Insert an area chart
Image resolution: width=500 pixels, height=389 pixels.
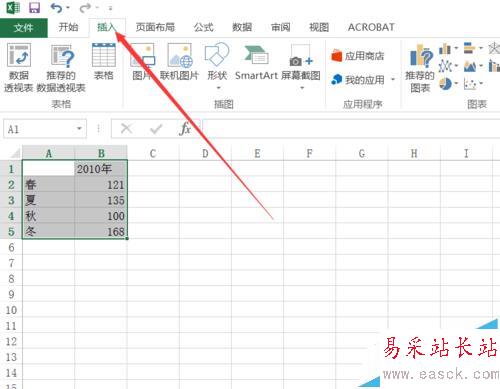pos(470,66)
